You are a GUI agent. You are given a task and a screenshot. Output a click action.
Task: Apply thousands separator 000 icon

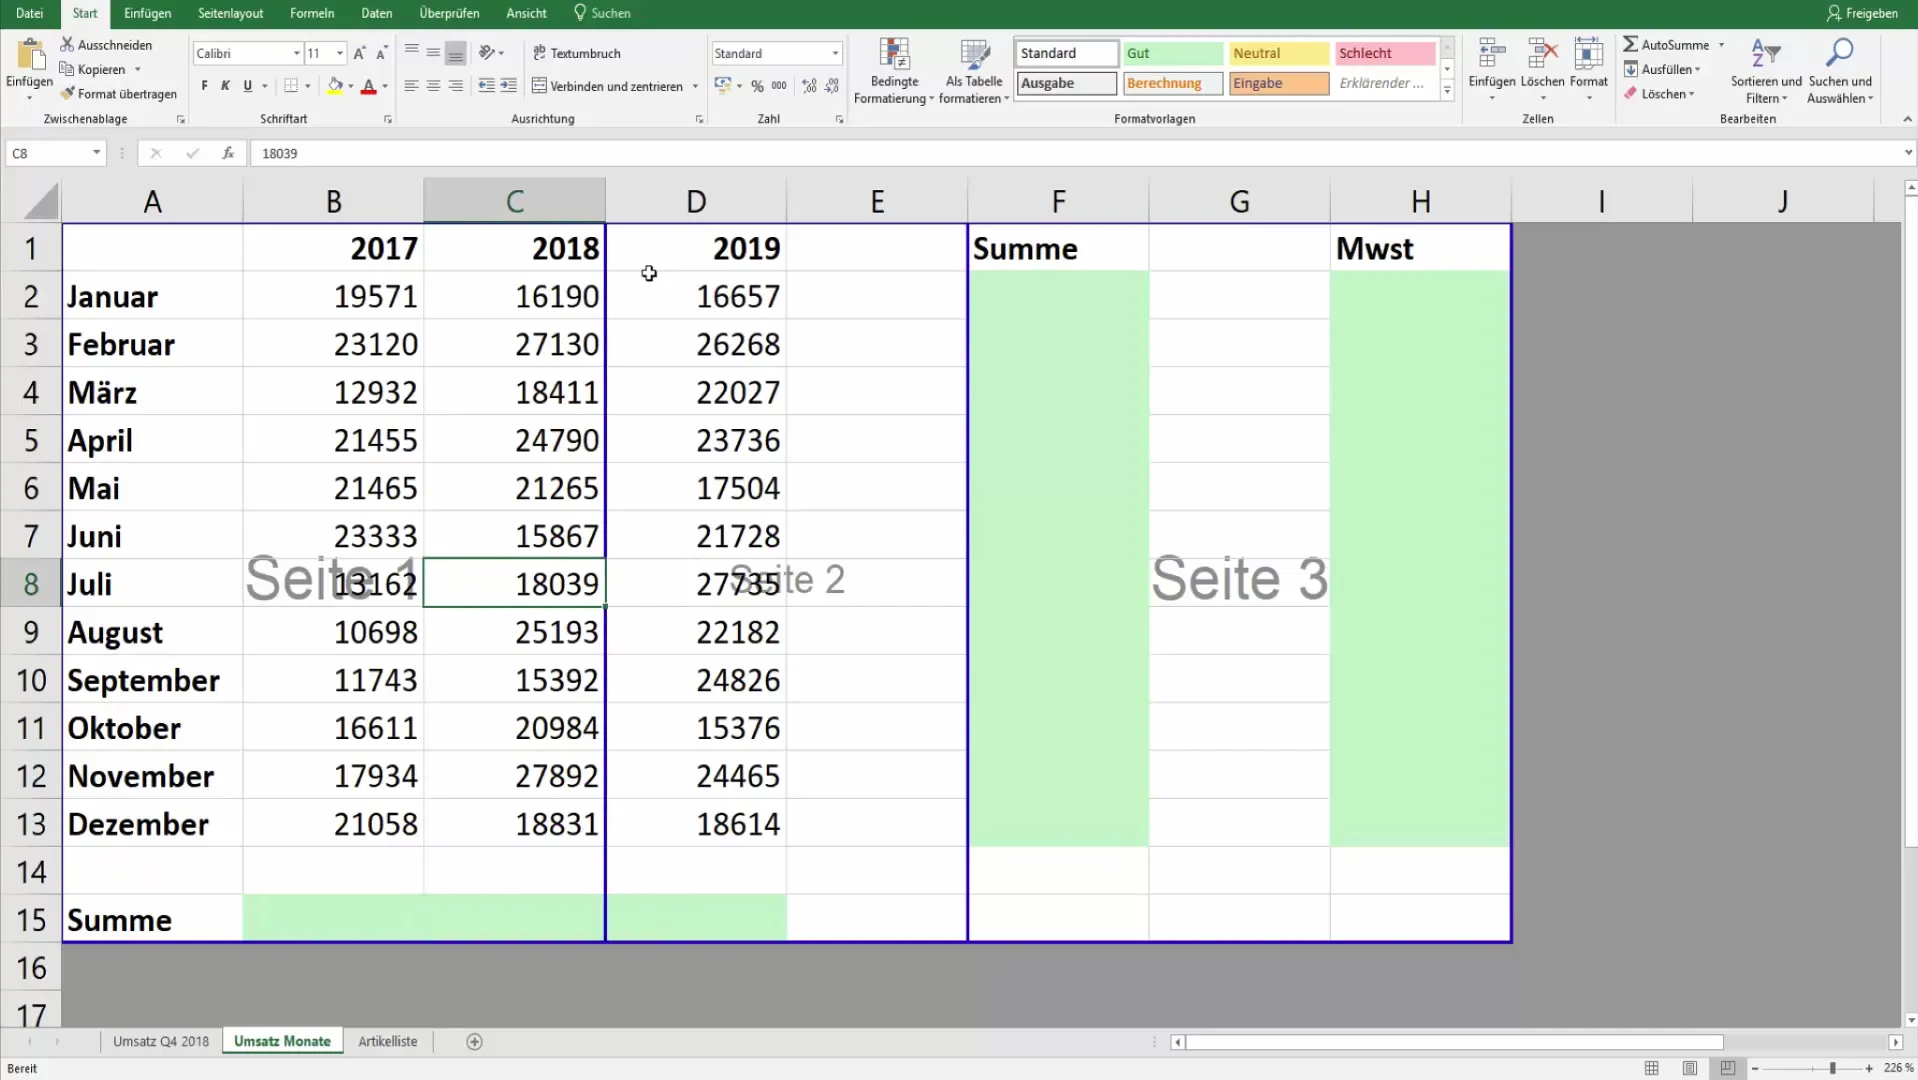pyautogui.click(x=779, y=86)
